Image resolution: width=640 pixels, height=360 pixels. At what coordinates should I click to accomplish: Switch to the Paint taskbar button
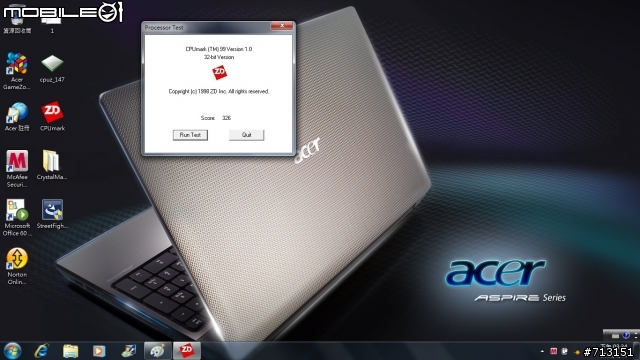158,351
